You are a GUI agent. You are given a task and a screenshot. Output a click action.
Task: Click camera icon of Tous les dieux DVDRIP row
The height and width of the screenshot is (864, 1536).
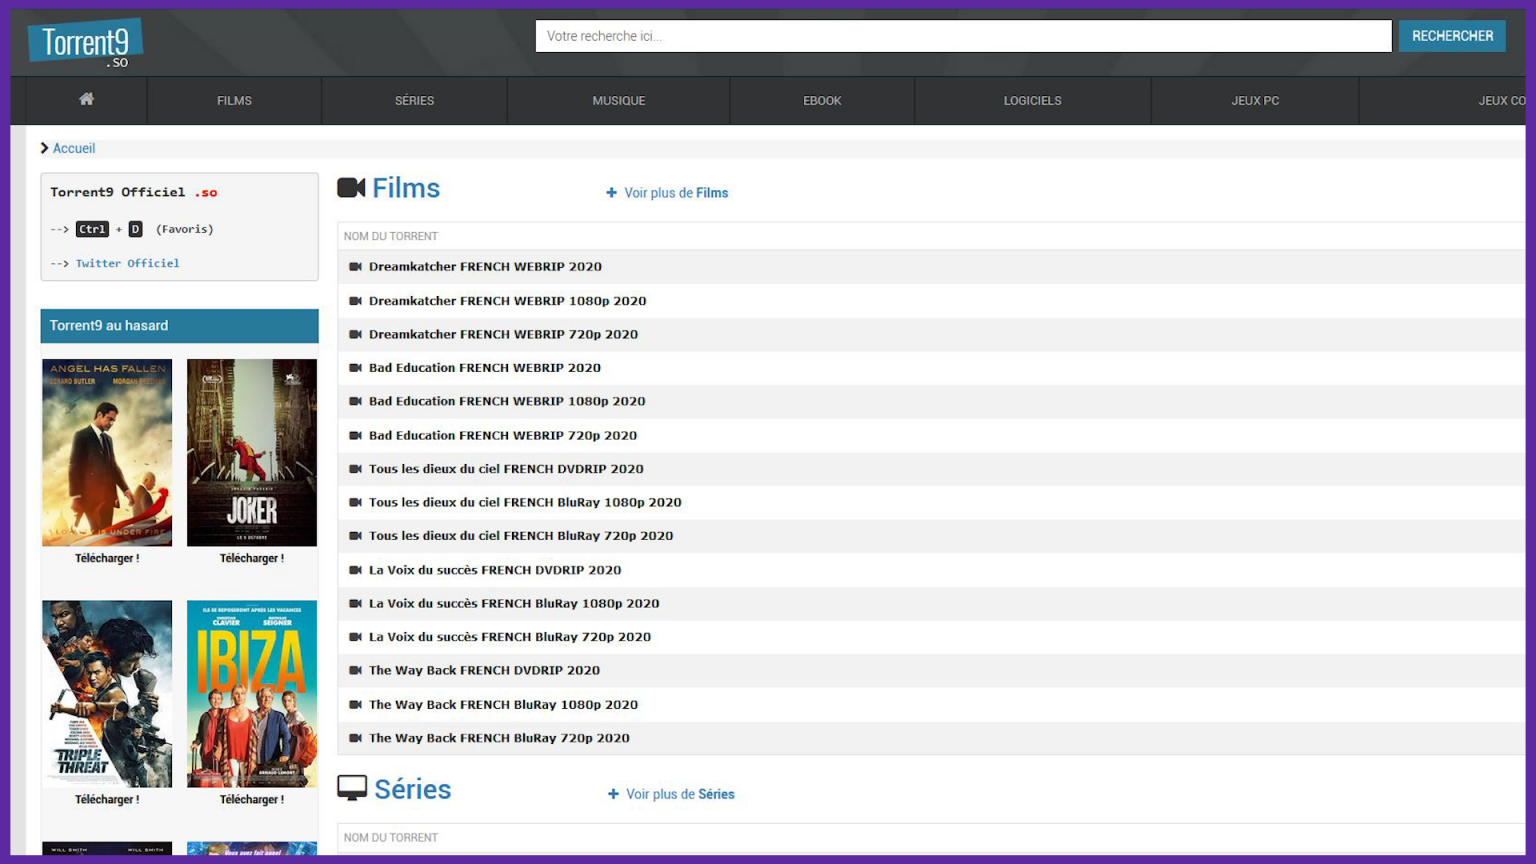(355, 469)
